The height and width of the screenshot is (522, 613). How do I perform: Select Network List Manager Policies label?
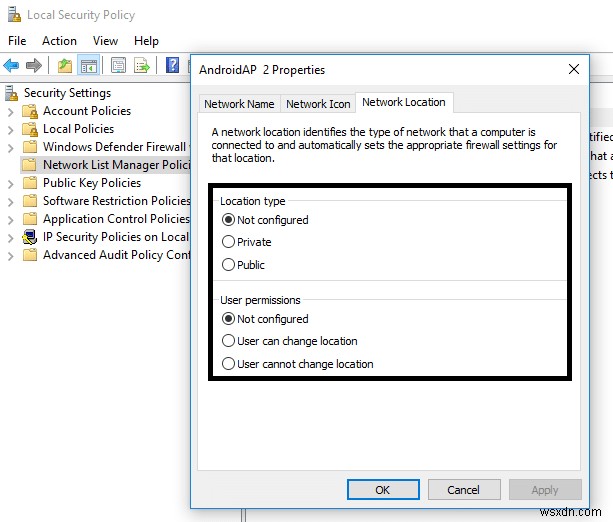(117, 165)
